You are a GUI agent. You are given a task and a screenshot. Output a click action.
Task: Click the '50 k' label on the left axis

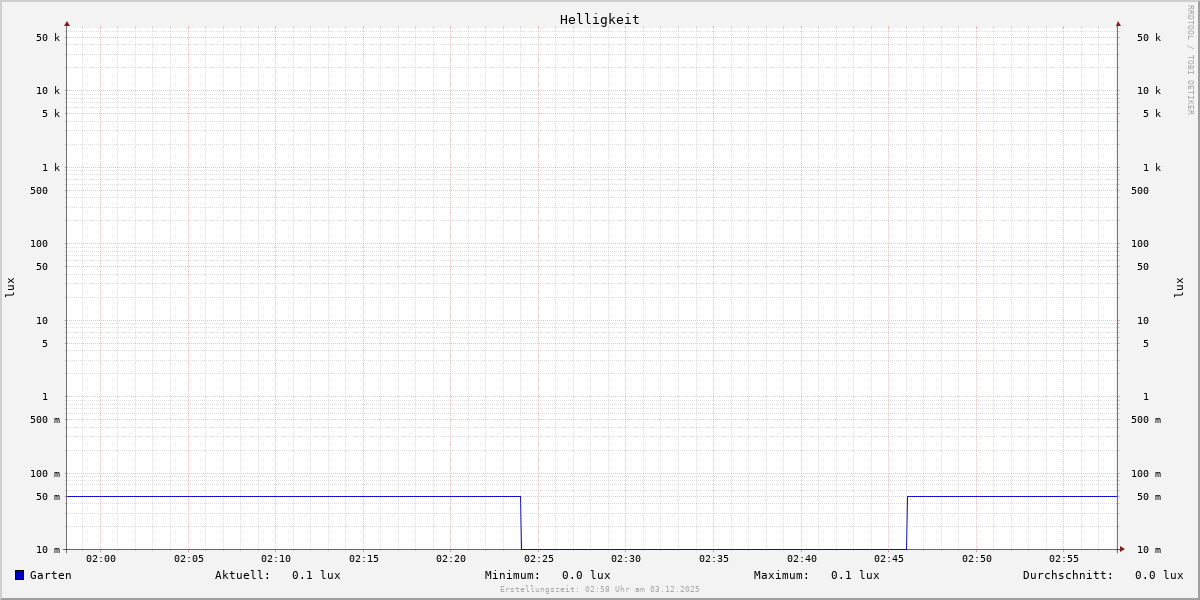[x=48, y=38]
